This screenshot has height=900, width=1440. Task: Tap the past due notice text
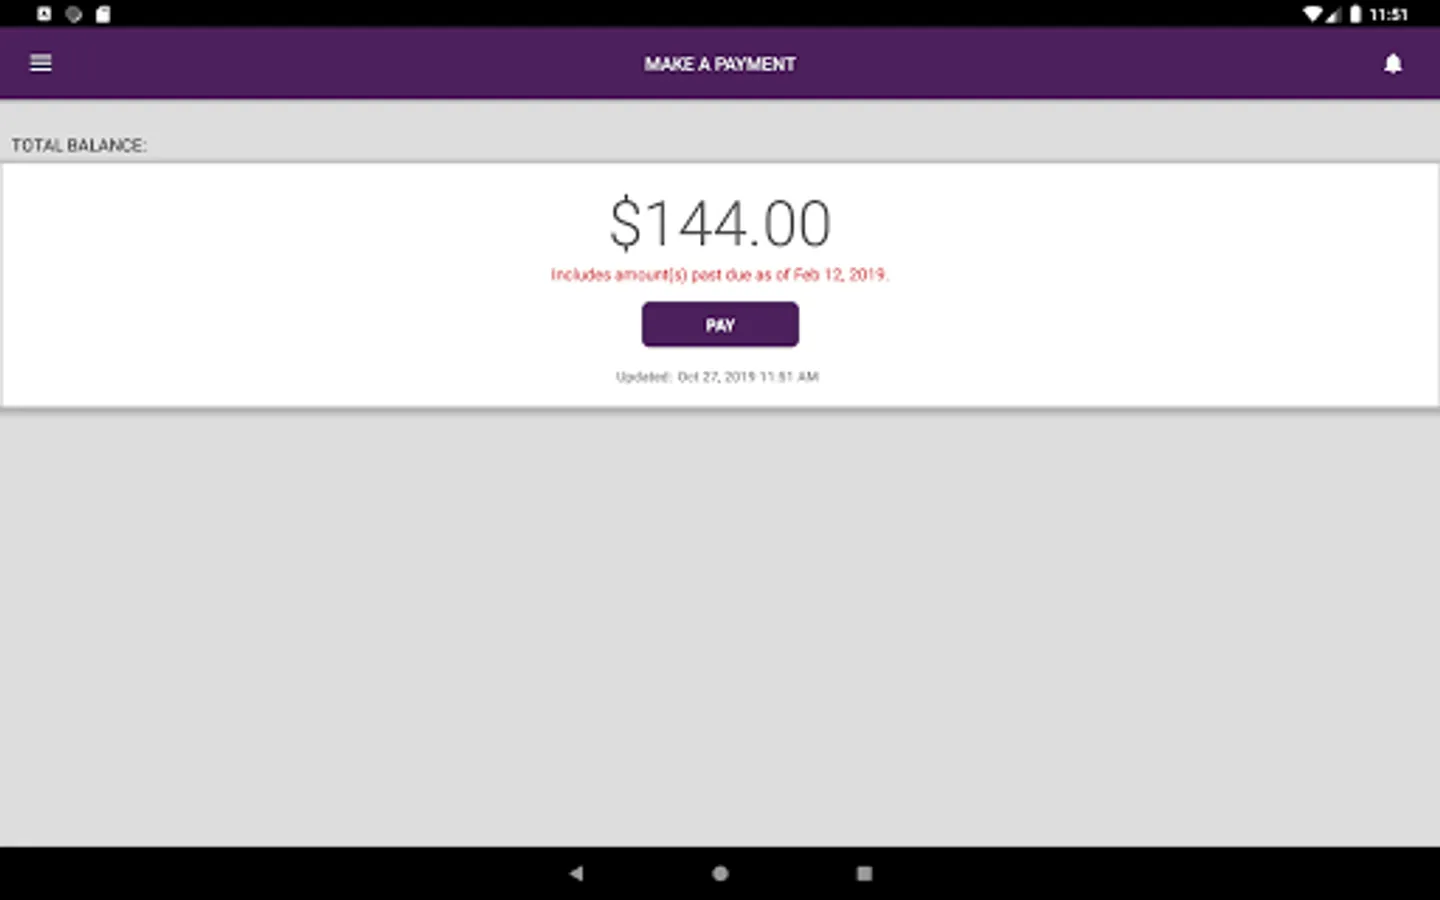tap(720, 274)
